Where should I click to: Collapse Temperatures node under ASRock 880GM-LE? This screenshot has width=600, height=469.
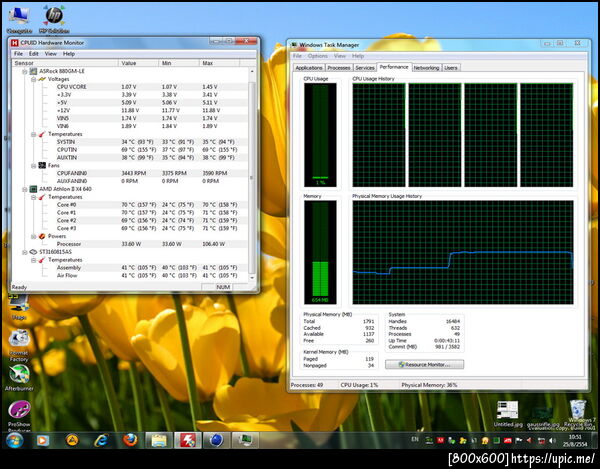[33, 134]
